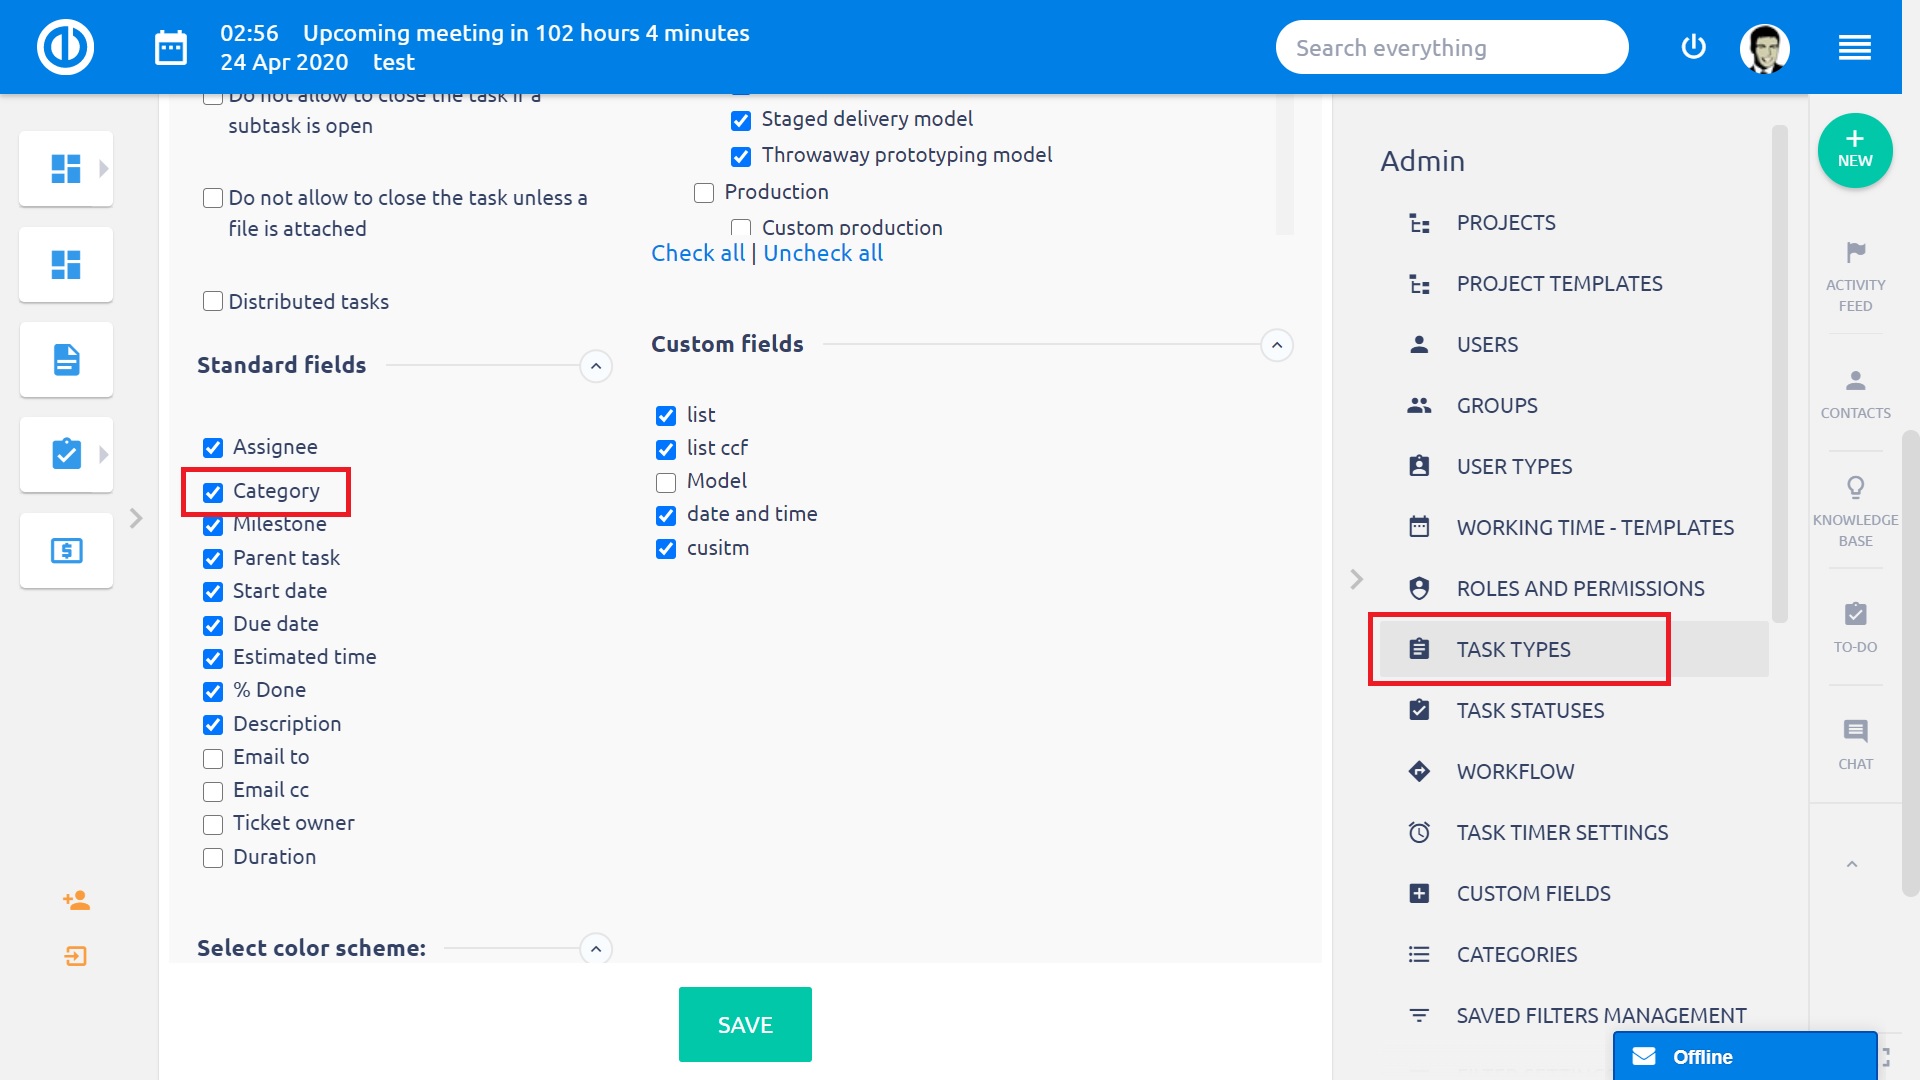Collapse the Custom fields section
Image resolution: width=1920 pixels, height=1080 pixels.
(1277, 345)
